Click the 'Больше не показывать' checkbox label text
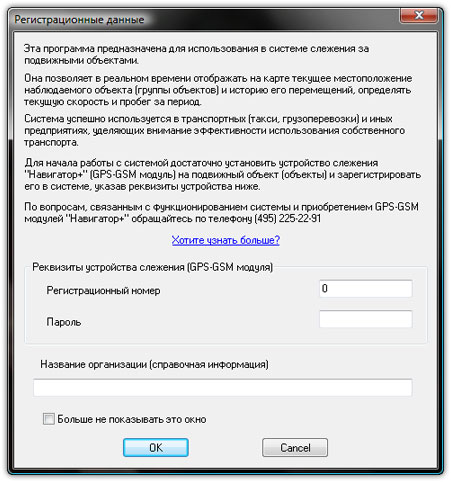The height and width of the screenshot is (482, 451). point(132,419)
